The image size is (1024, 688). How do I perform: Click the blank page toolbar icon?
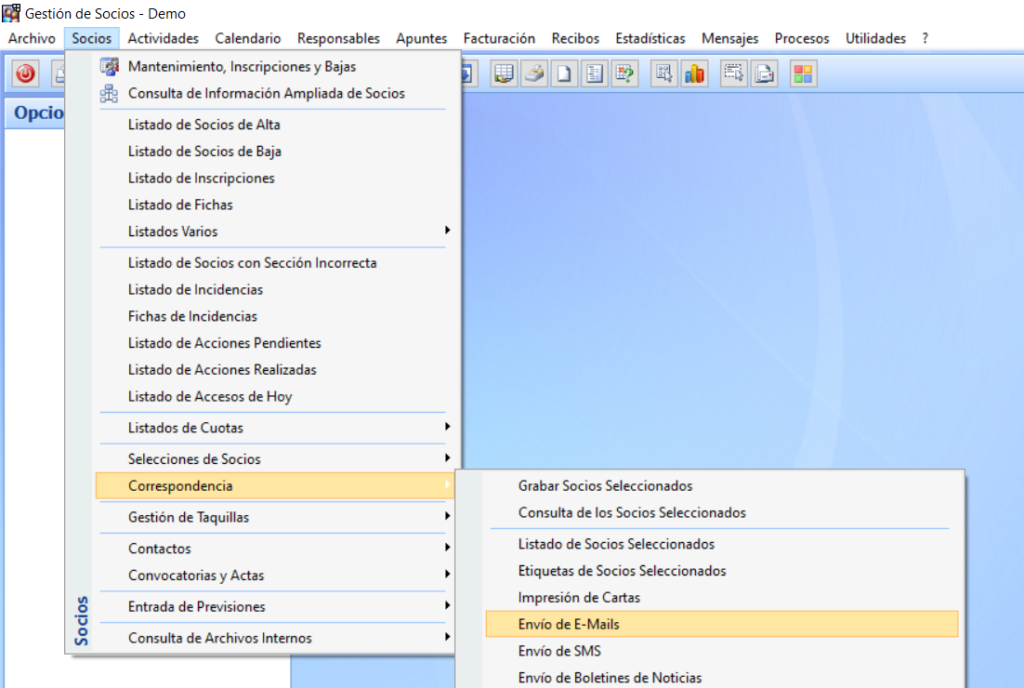[564, 74]
